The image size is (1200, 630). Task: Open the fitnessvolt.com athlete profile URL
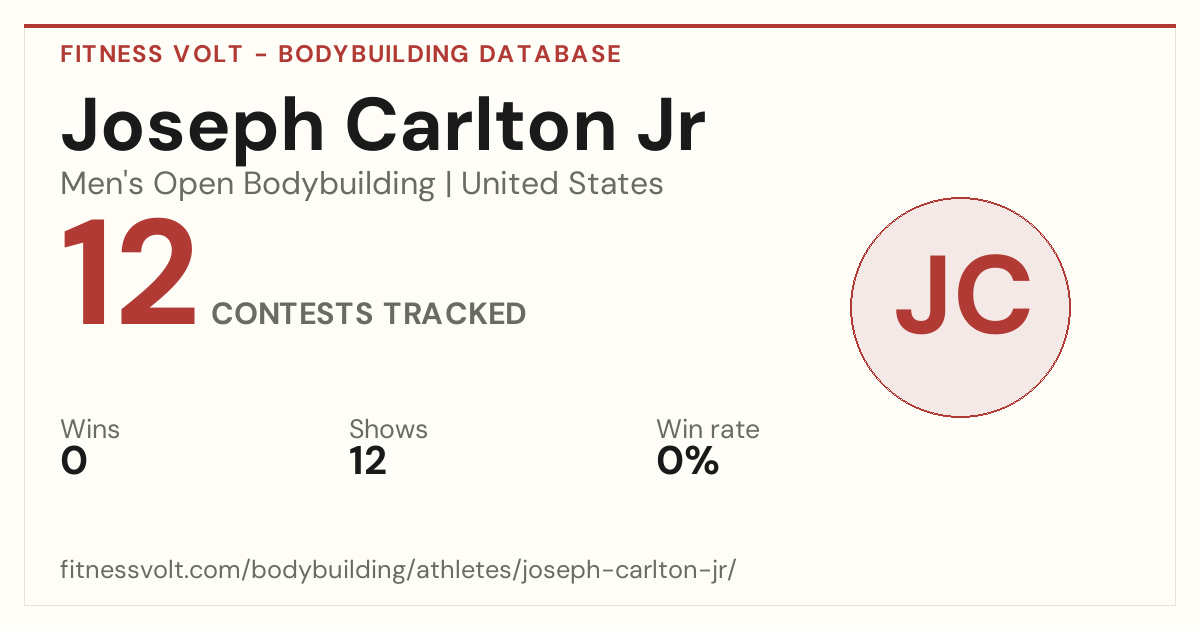399,571
